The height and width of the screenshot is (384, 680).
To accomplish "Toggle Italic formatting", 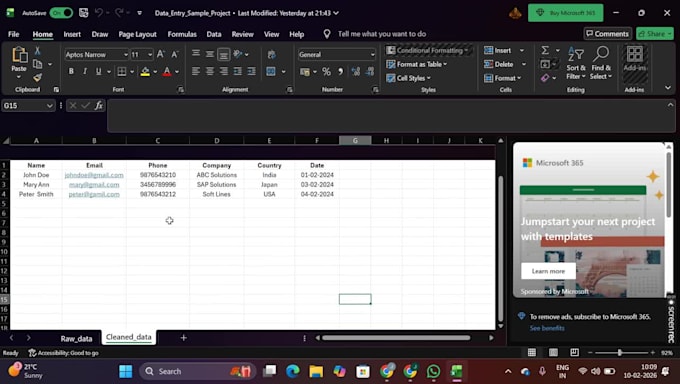I will tap(85, 72).
